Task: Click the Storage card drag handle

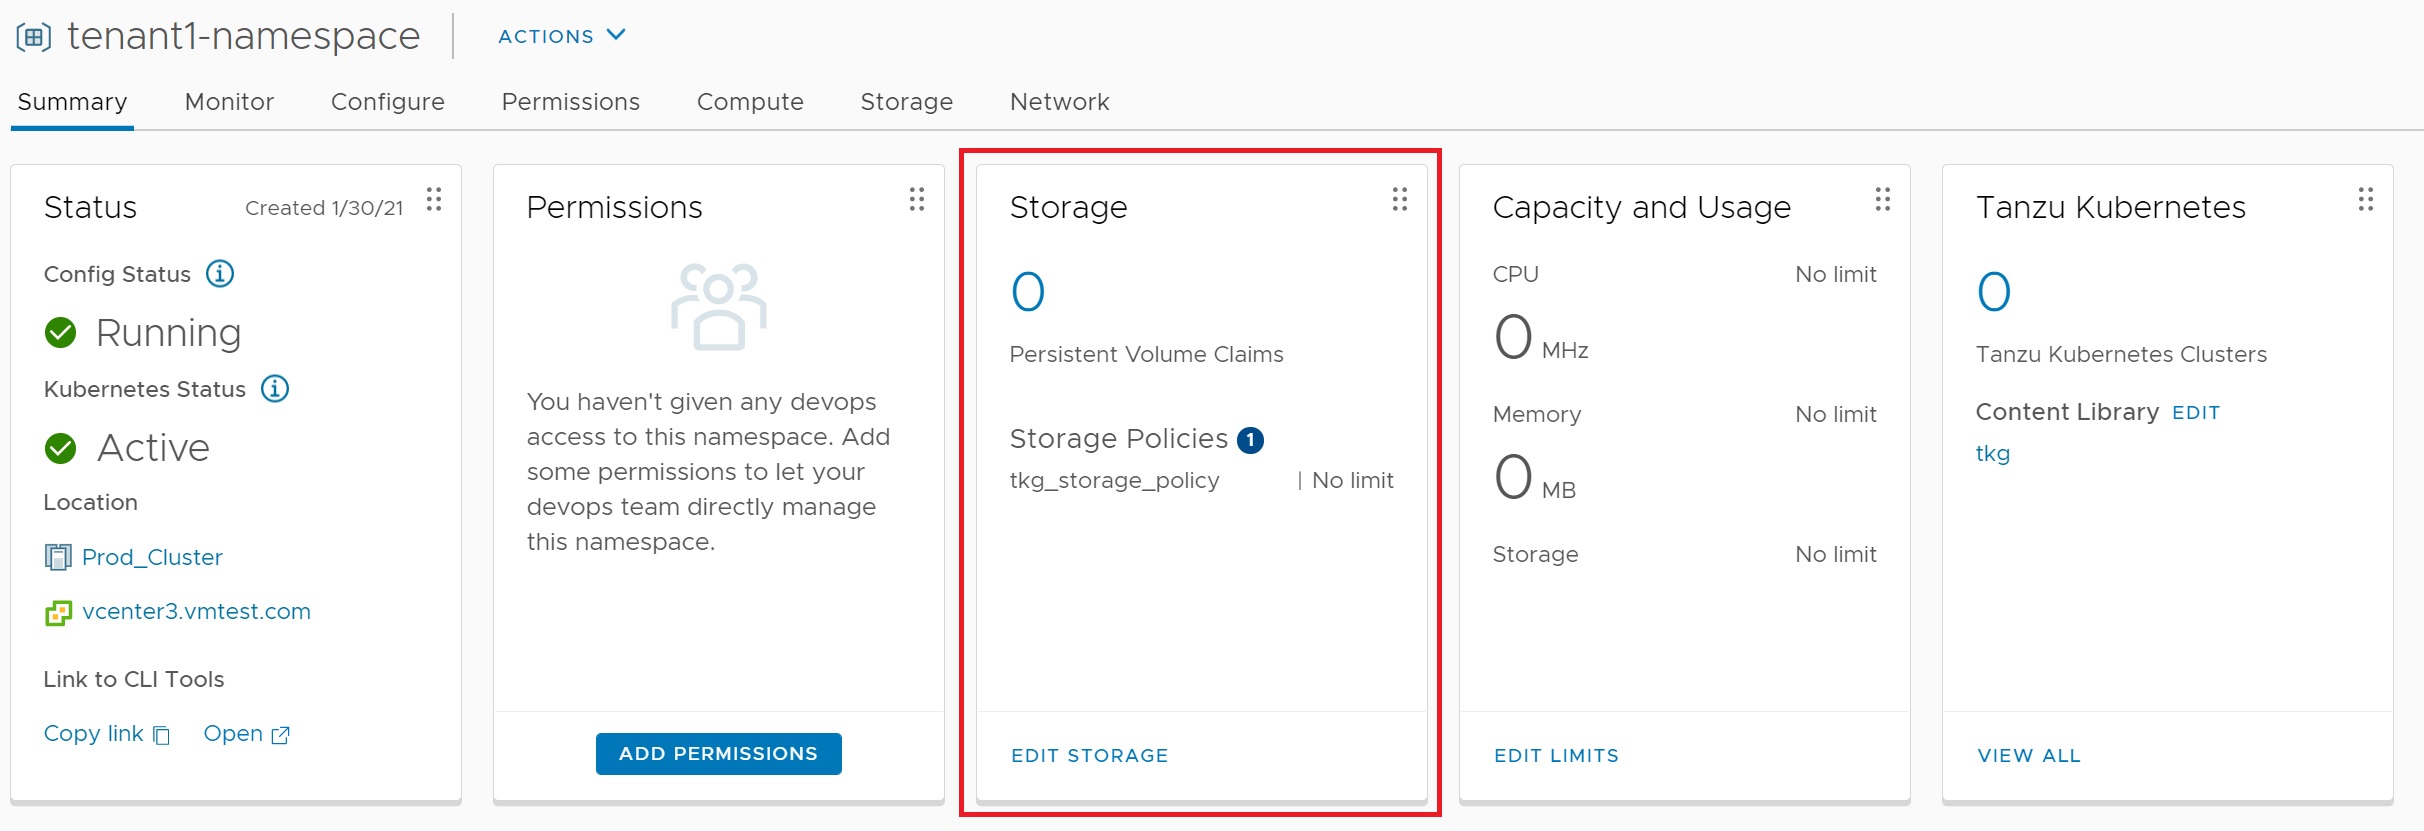Action: 1399,199
